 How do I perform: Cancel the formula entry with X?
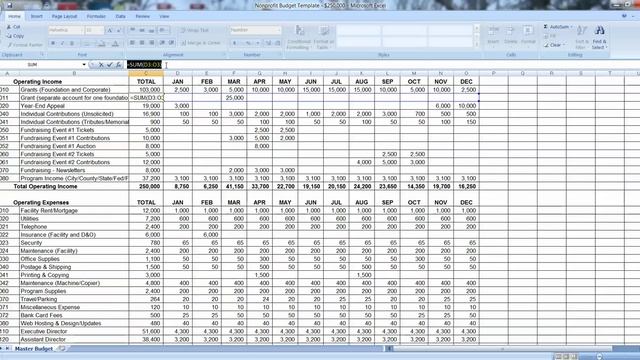pyautogui.click(x=101, y=65)
